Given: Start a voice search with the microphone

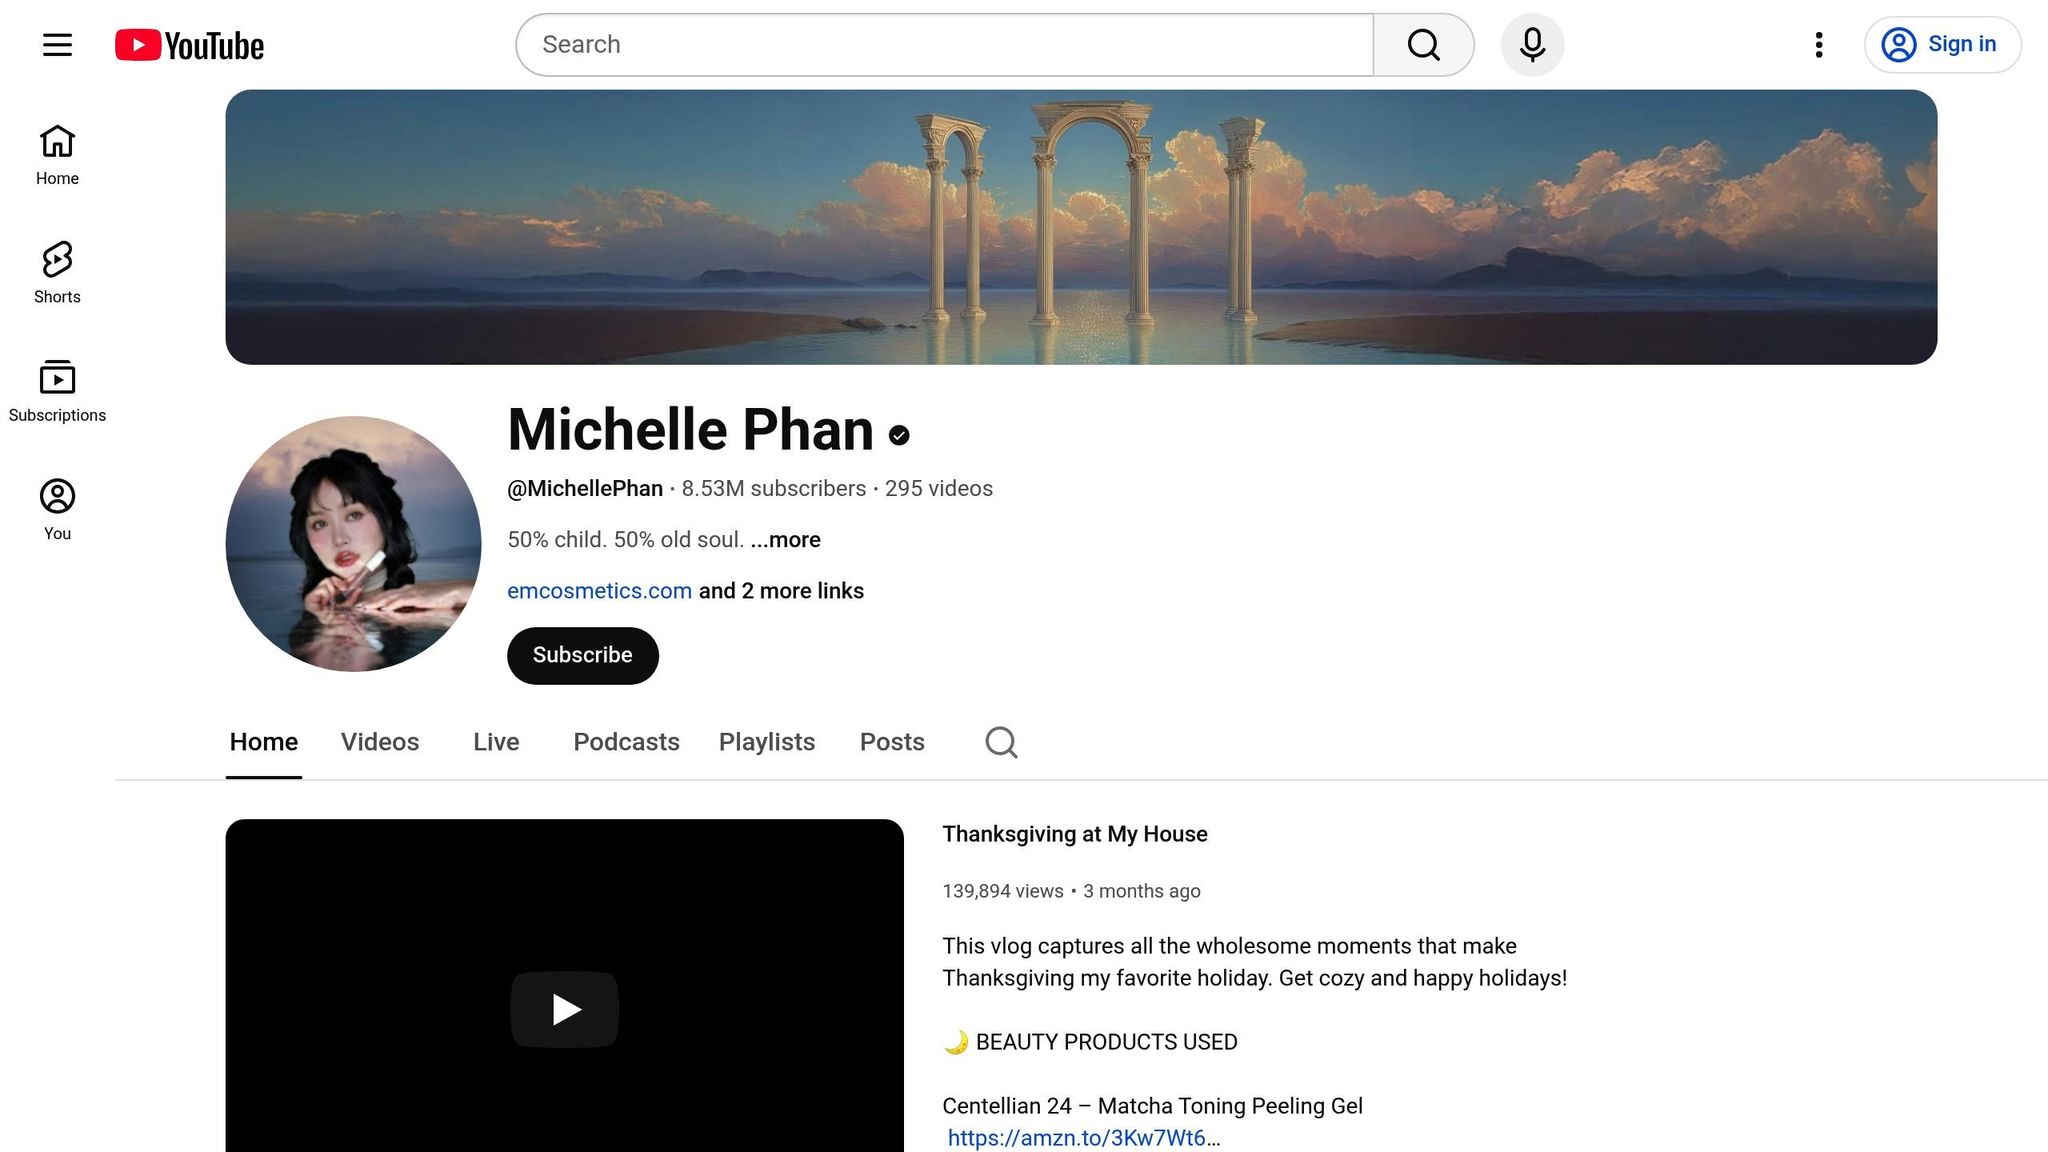Looking at the screenshot, I should [1532, 44].
